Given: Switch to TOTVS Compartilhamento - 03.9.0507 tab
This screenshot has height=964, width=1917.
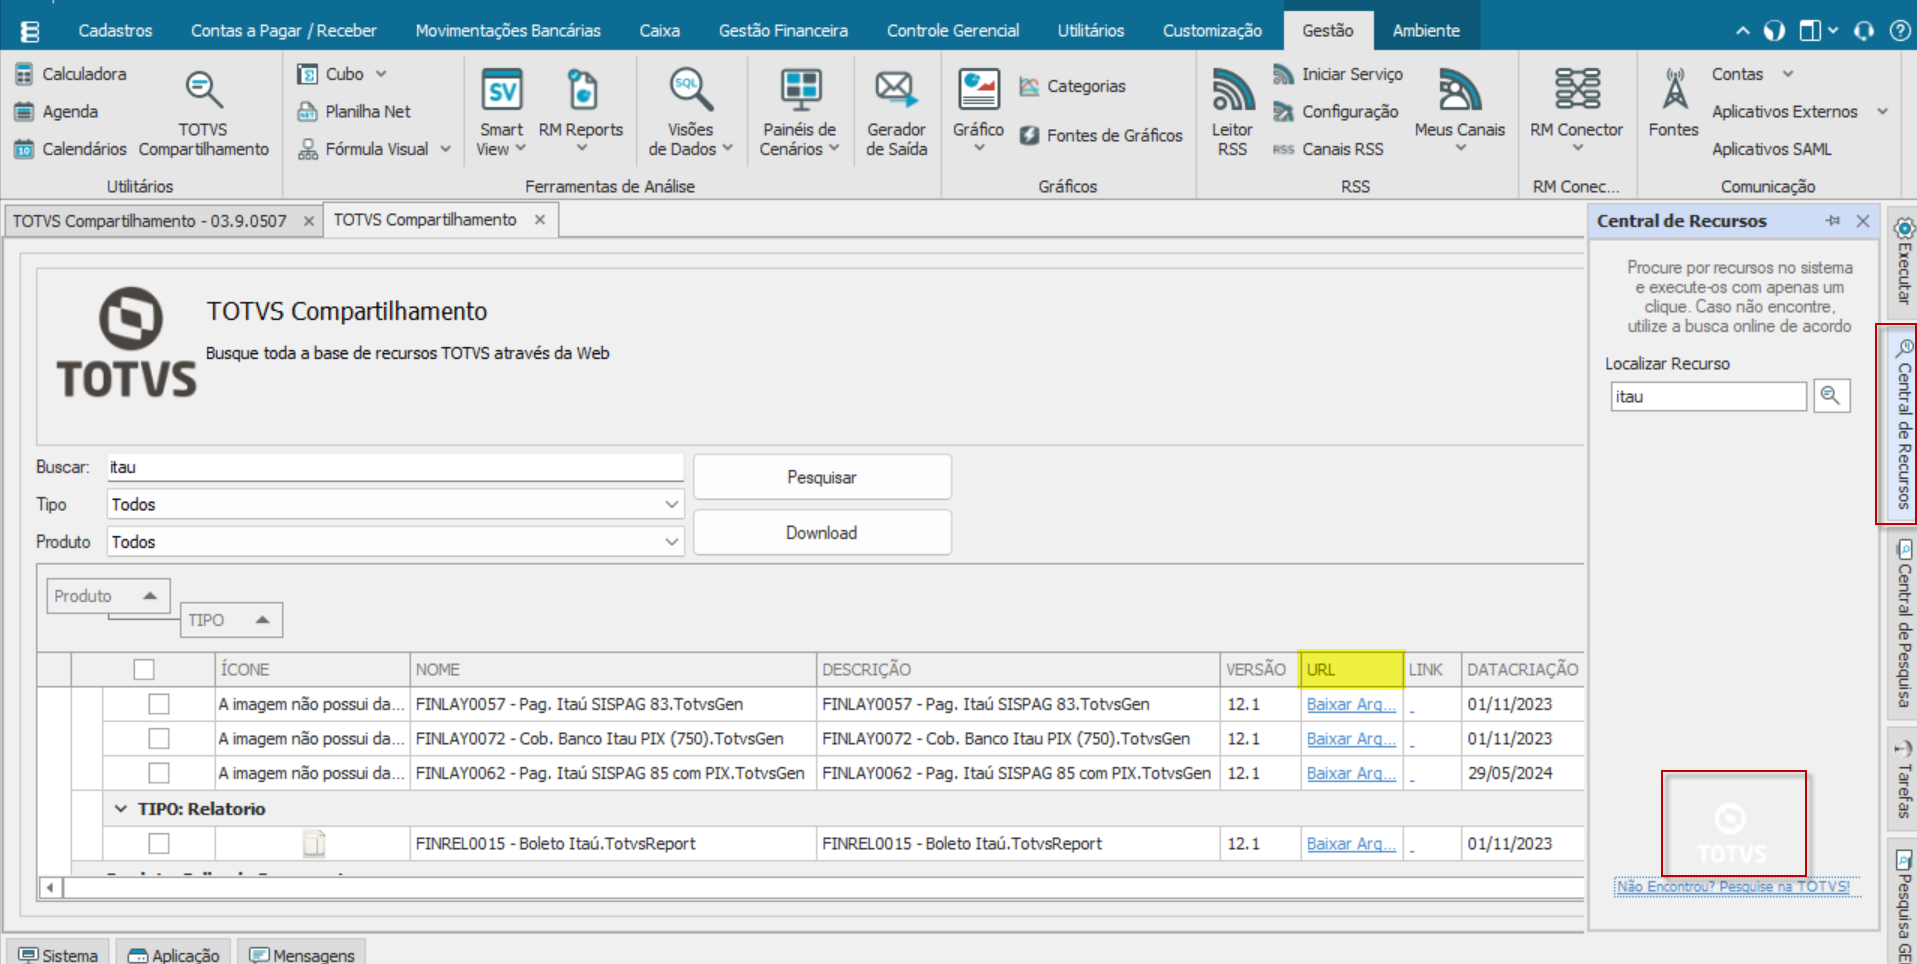Looking at the screenshot, I should 150,221.
